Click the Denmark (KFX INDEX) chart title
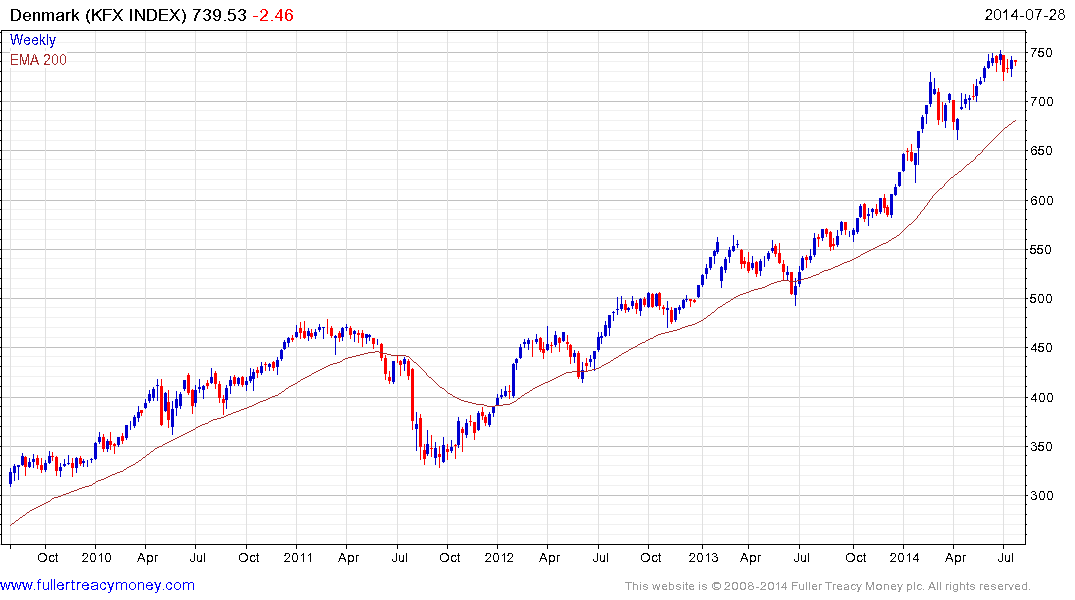1075x600 pixels. coord(98,15)
